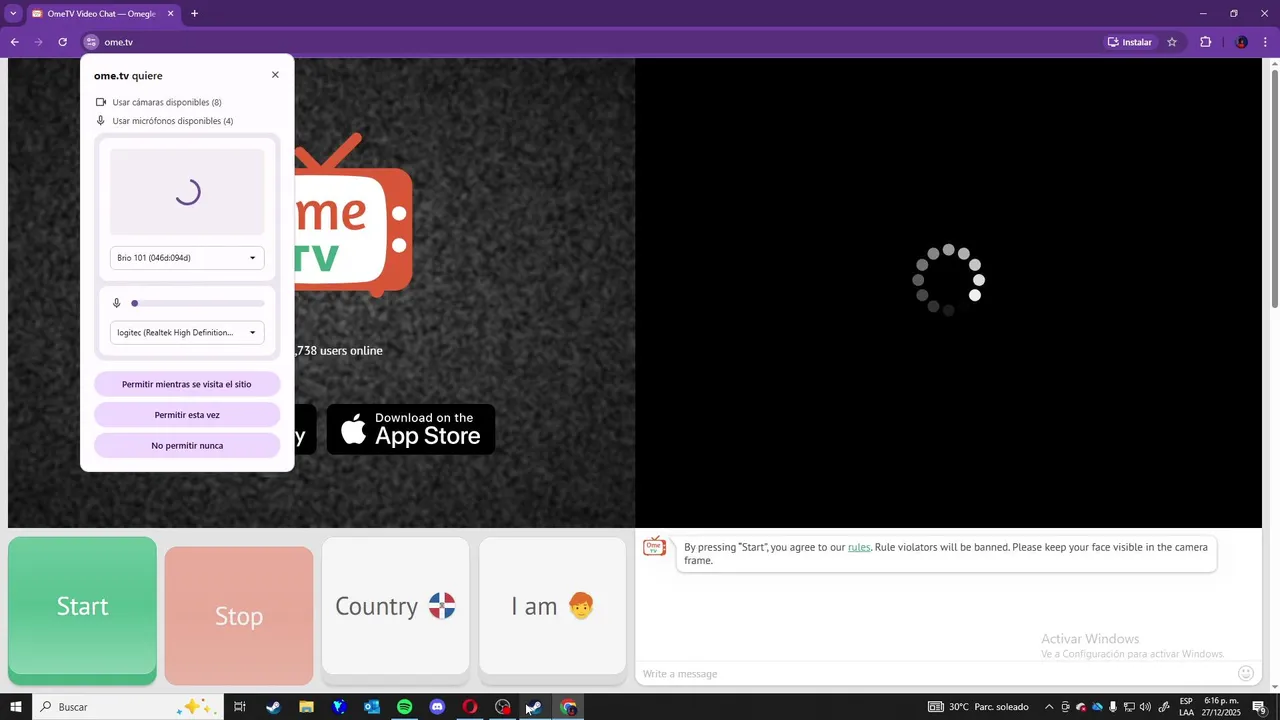Screen dimensions: 1280x720
Task: Open Outlook from the taskbar
Action: pos(372,707)
